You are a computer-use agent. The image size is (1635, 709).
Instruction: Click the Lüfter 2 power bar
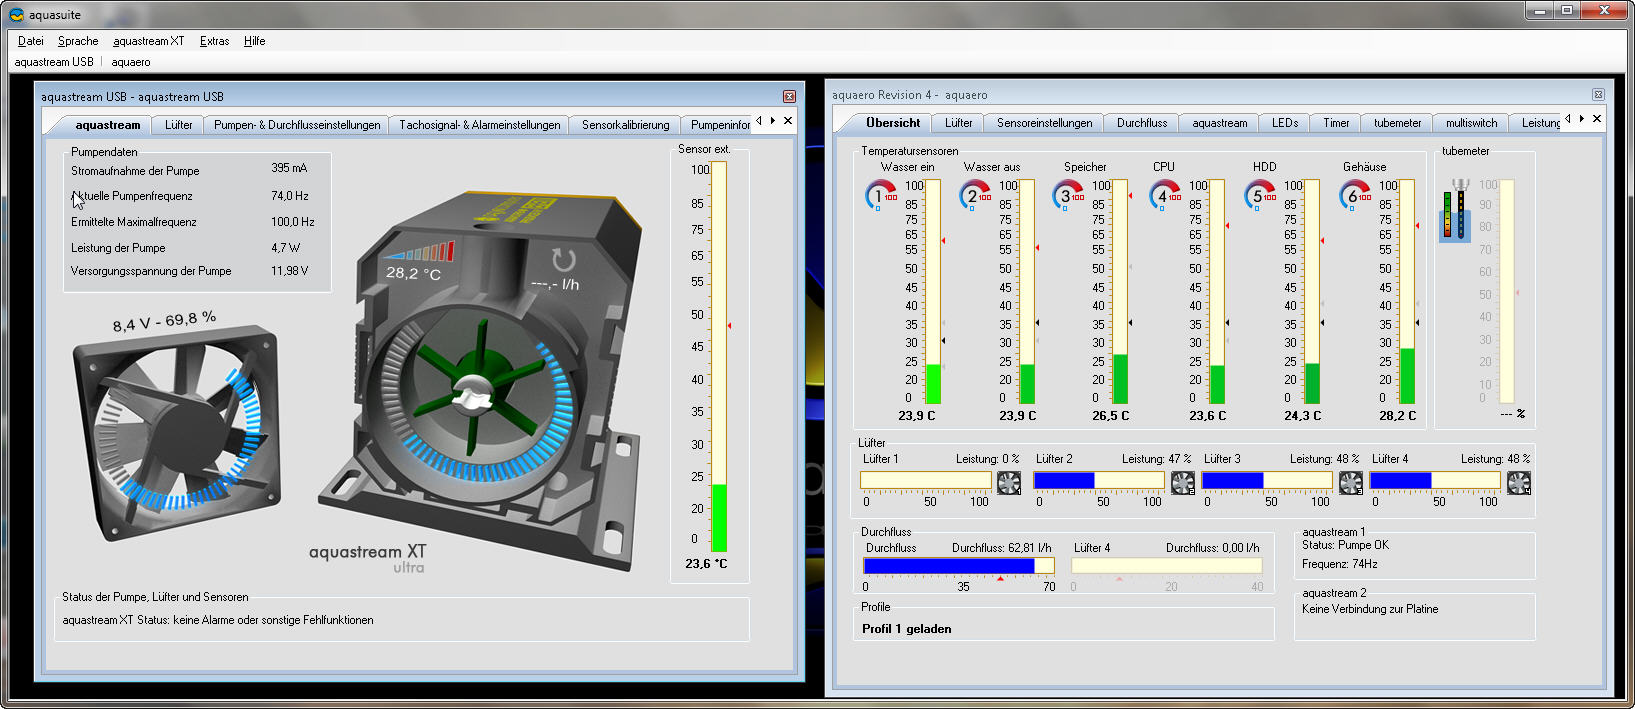(x=1098, y=481)
